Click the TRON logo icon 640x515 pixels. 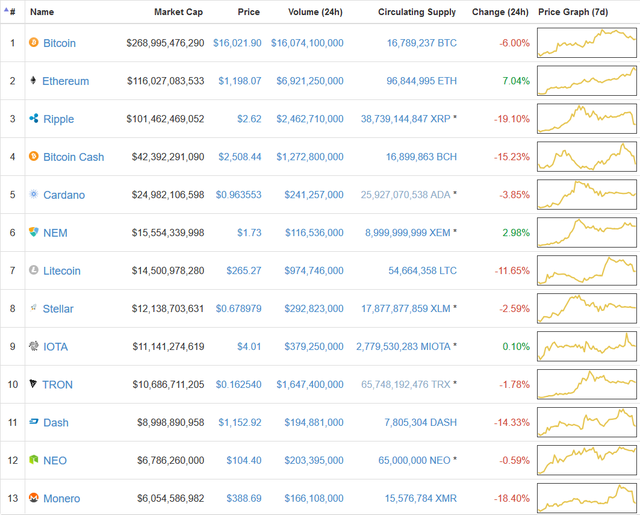tap(34, 384)
